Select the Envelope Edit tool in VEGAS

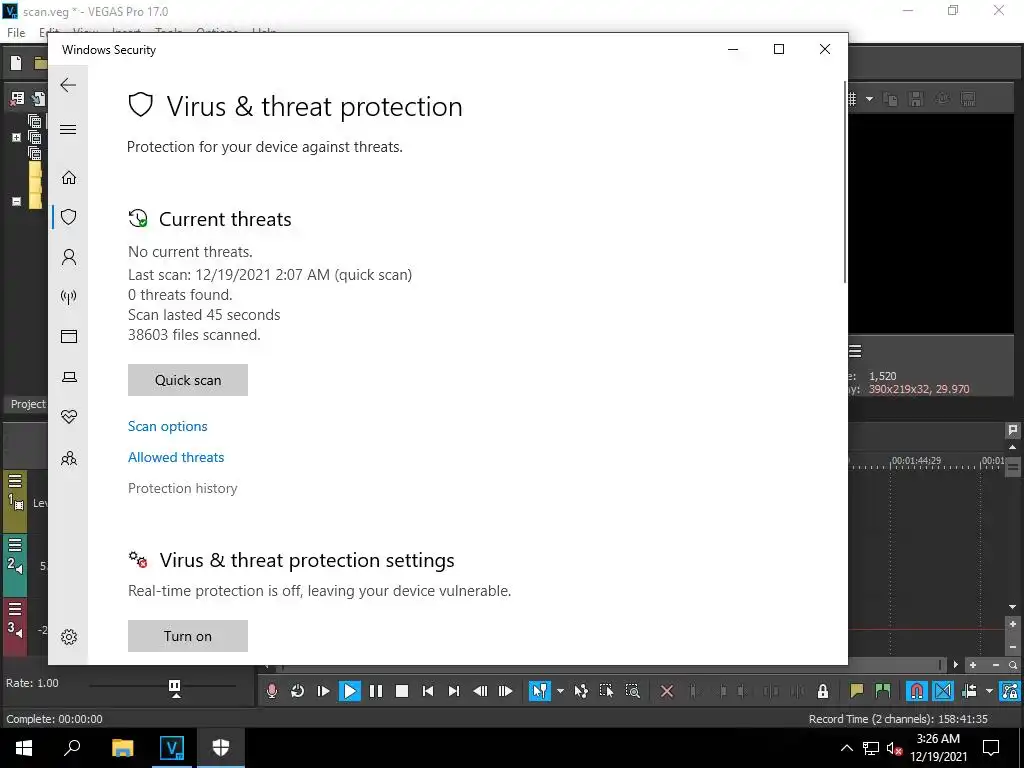(x=581, y=691)
